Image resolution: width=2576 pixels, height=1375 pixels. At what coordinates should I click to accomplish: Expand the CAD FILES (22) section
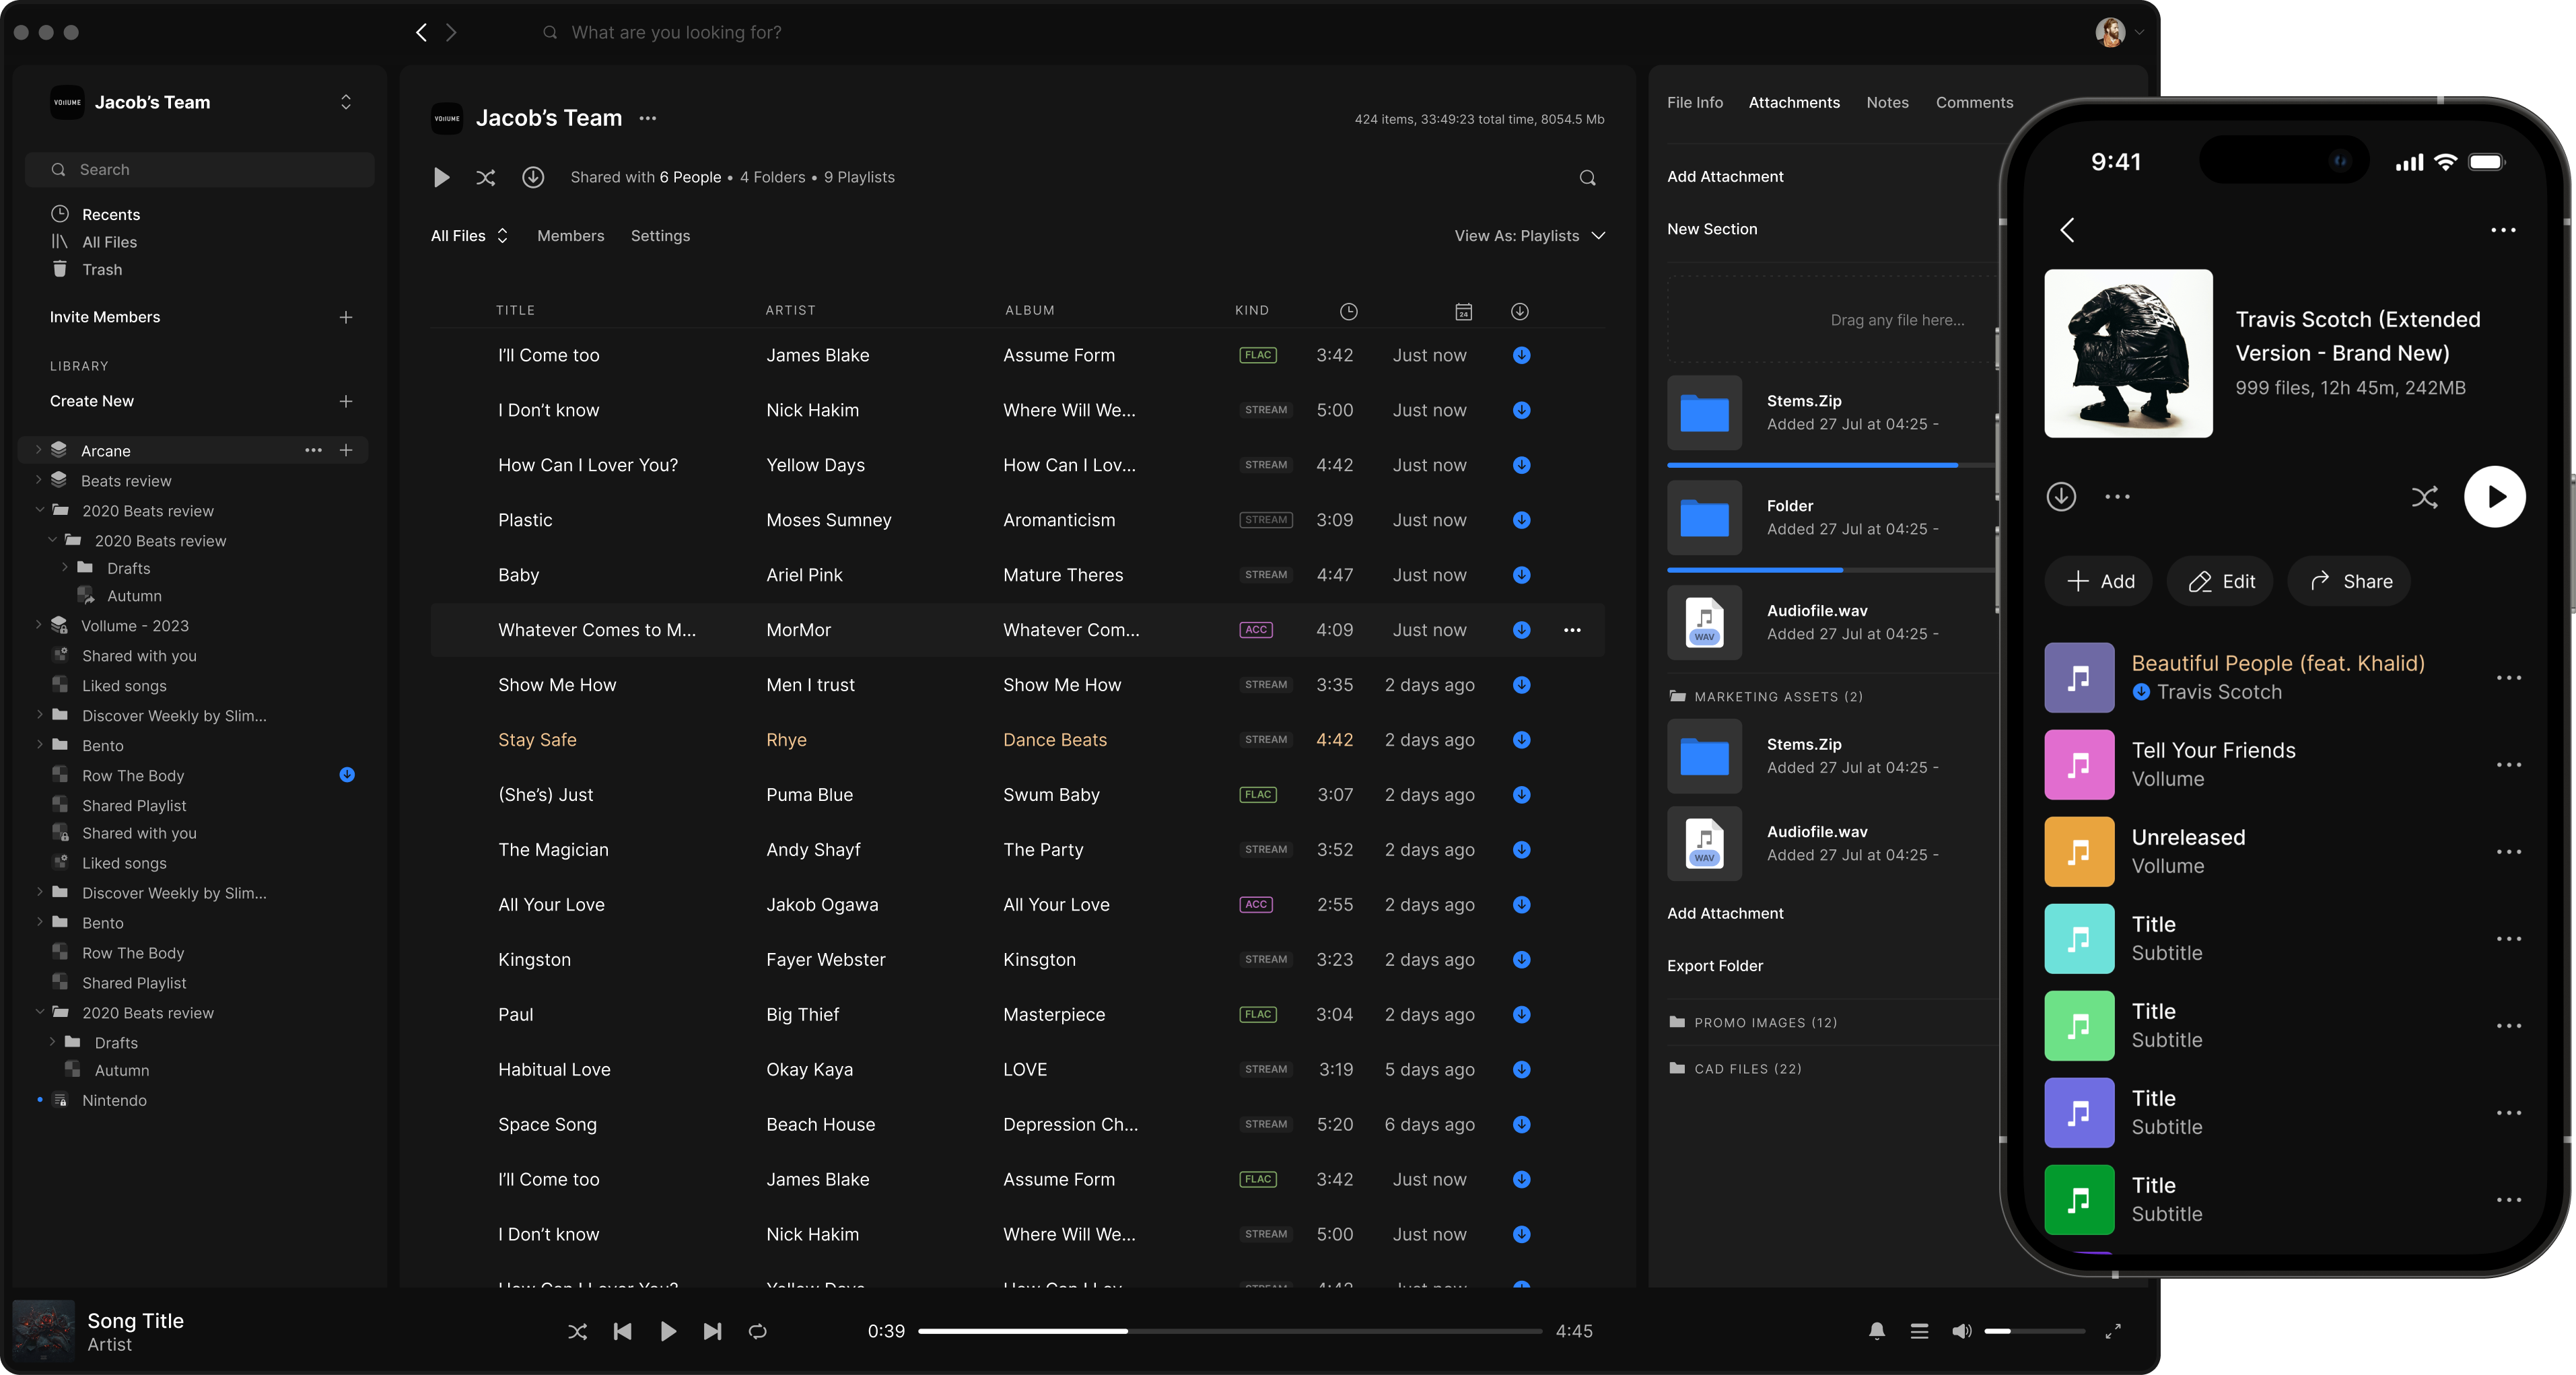point(1735,1069)
